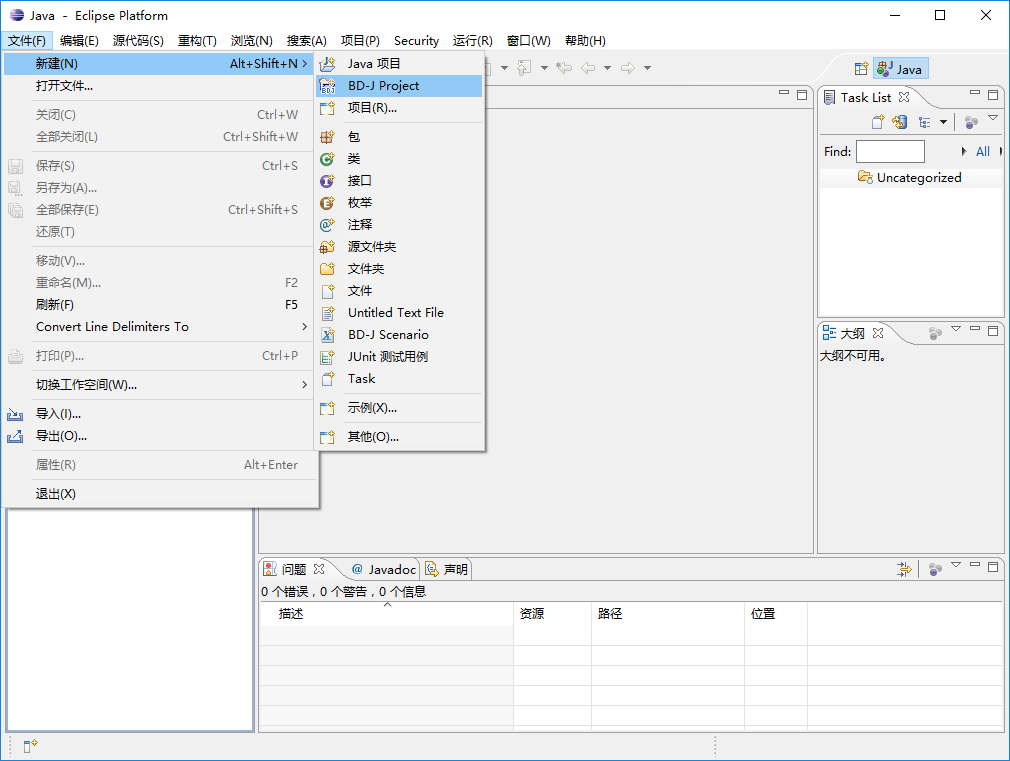Close the Task List tab
The height and width of the screenshot is (761, 1010).
pos(904,97)
